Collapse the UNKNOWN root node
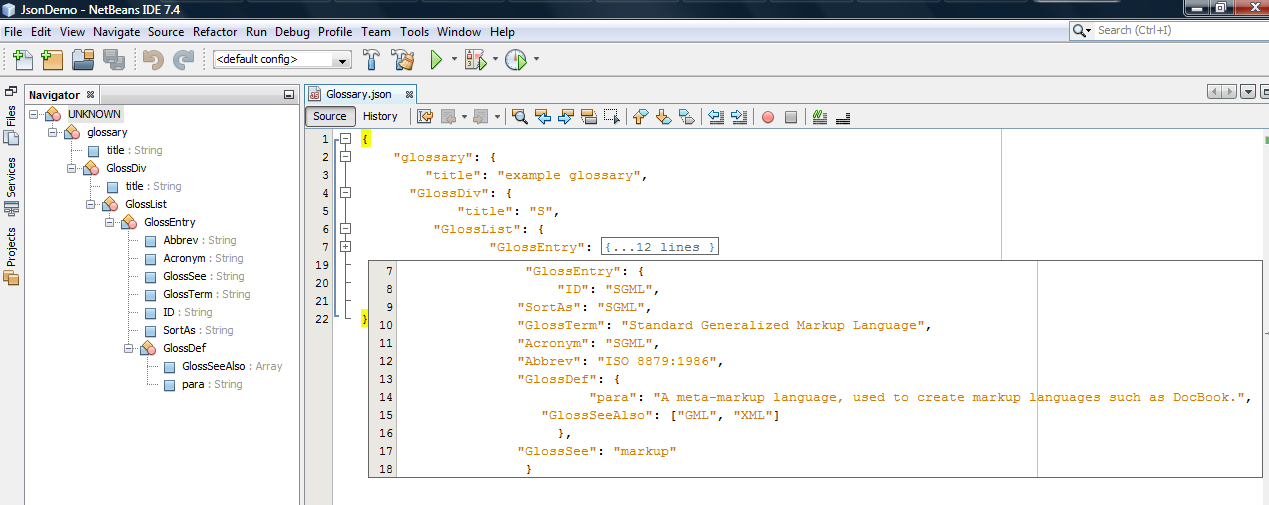Viewport: 1269px width, 505px height. pyautogui.click(x=33, y=114)
